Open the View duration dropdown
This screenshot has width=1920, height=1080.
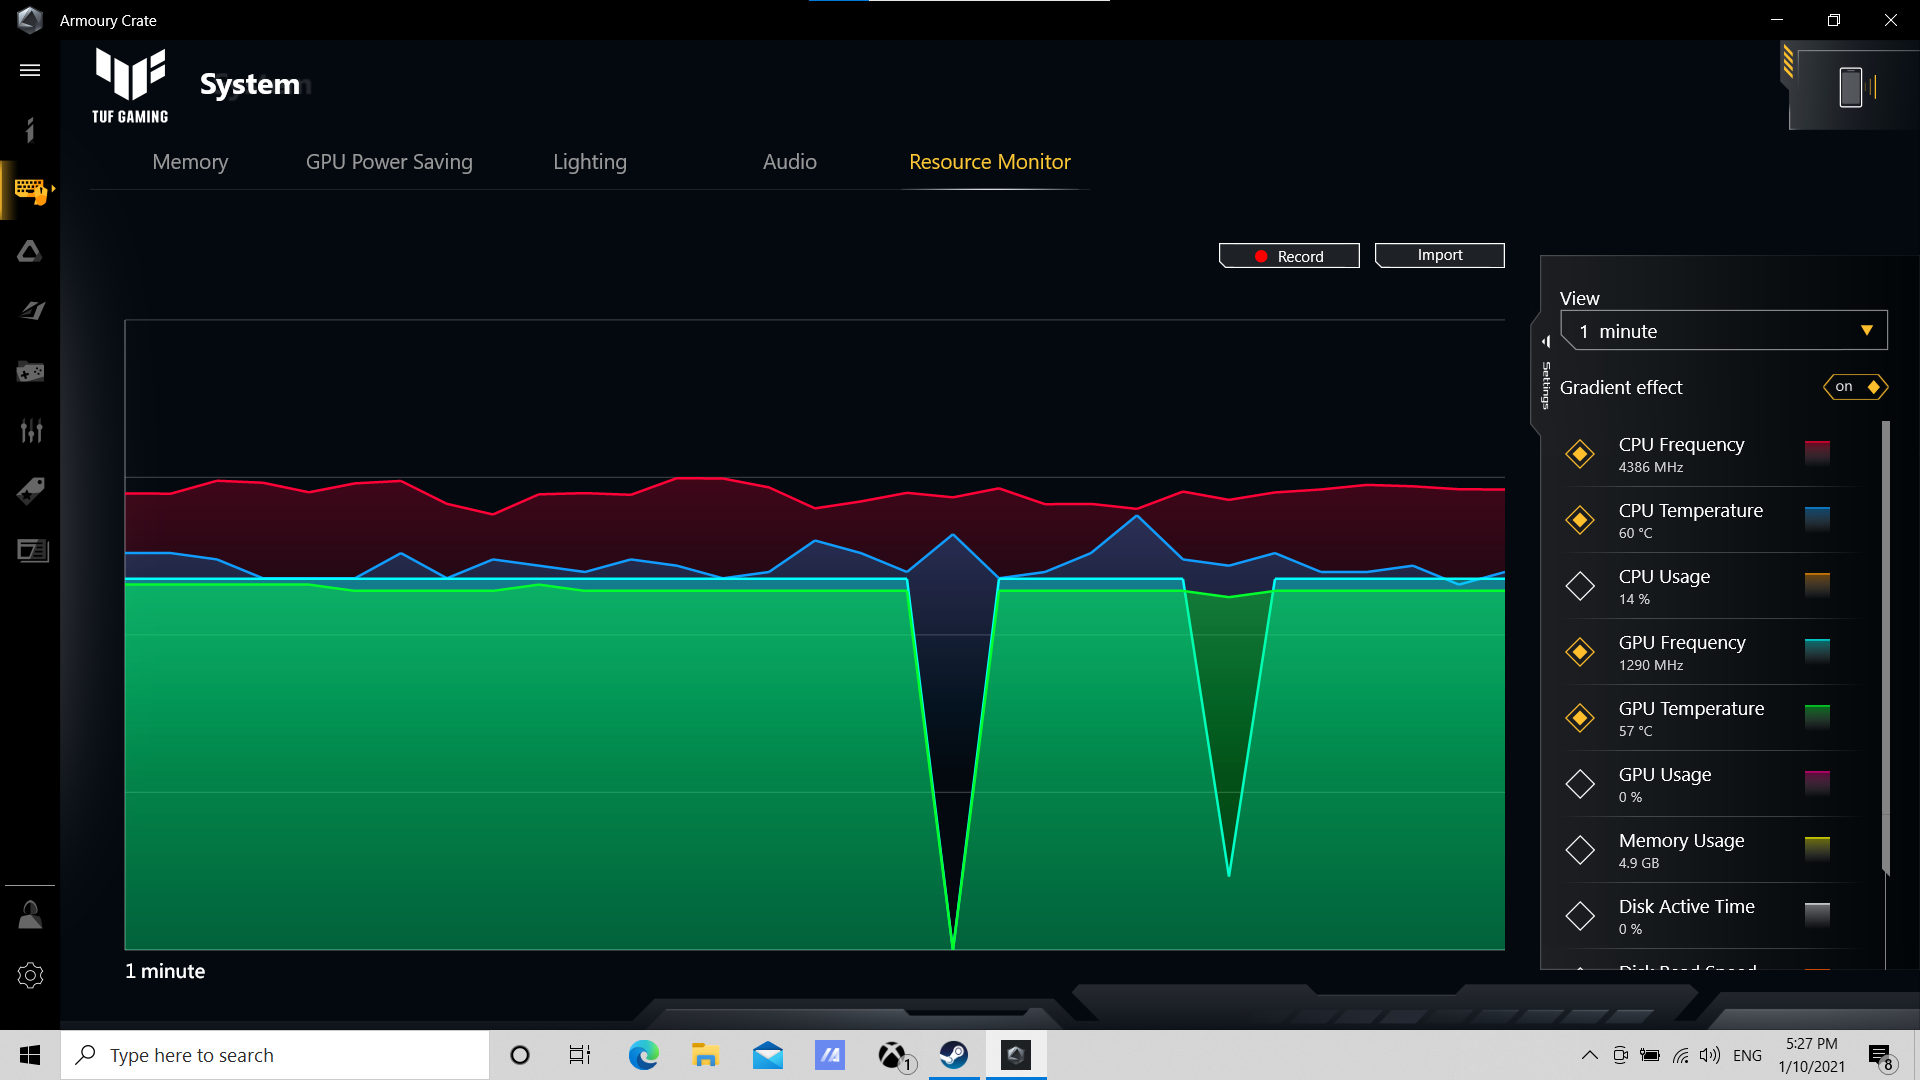1724,331
